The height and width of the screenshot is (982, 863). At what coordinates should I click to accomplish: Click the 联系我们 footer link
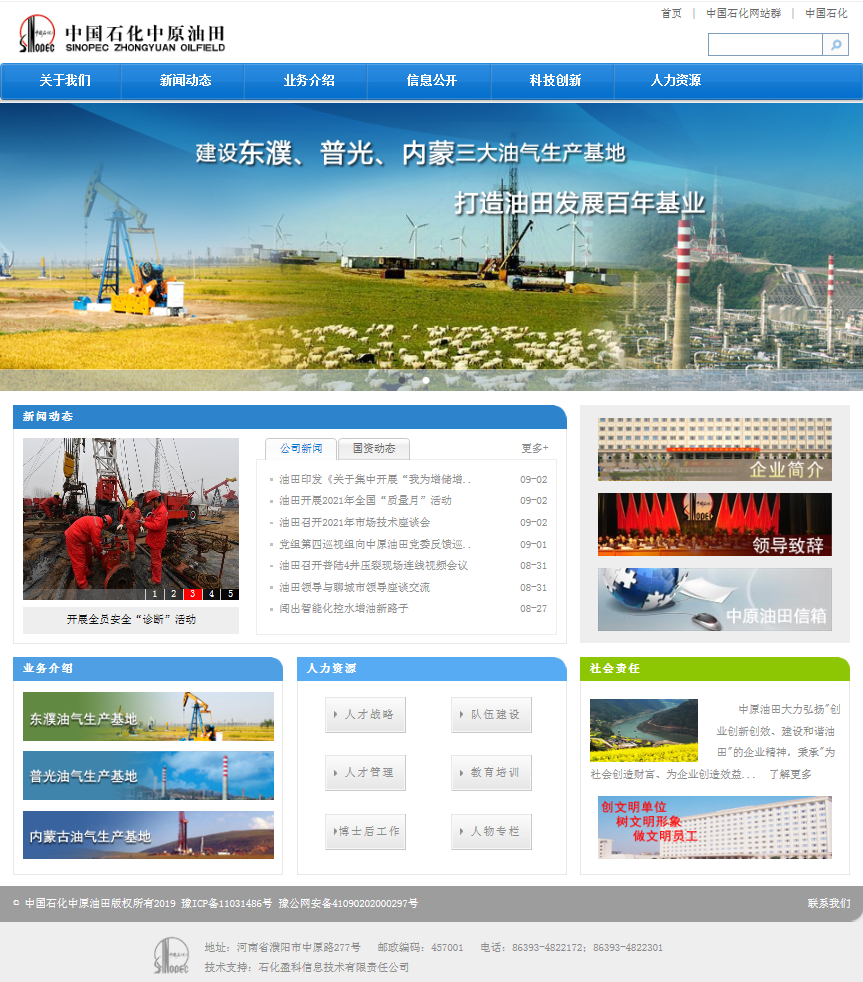point(829,903)
